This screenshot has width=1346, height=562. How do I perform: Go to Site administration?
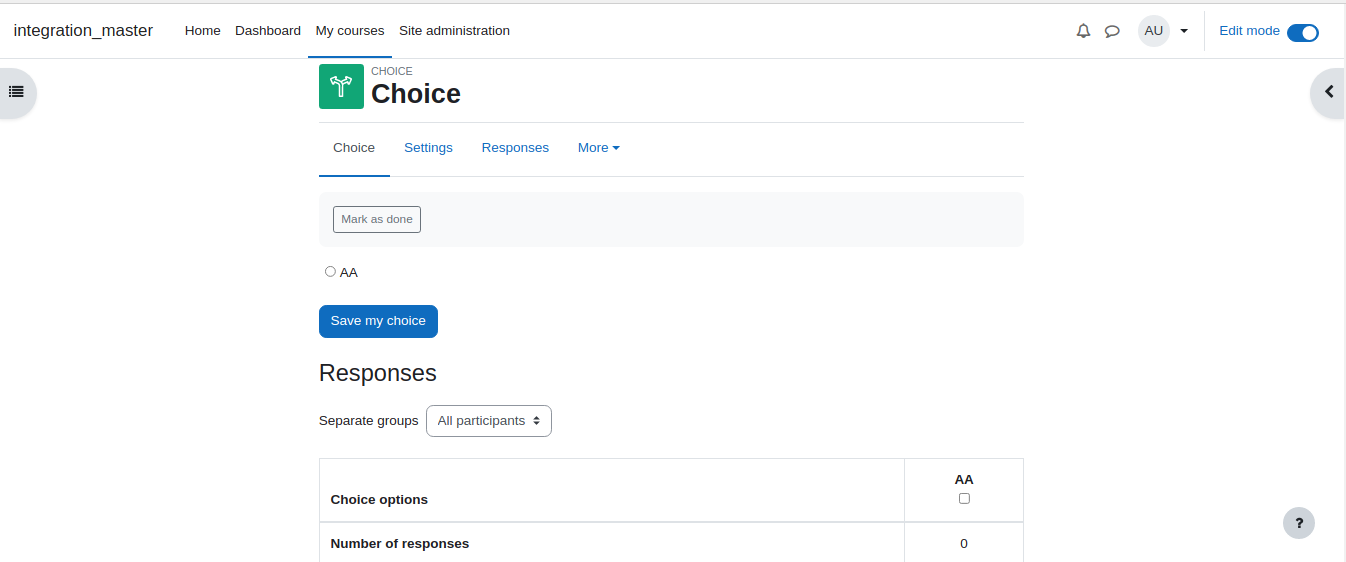[454, 31]
